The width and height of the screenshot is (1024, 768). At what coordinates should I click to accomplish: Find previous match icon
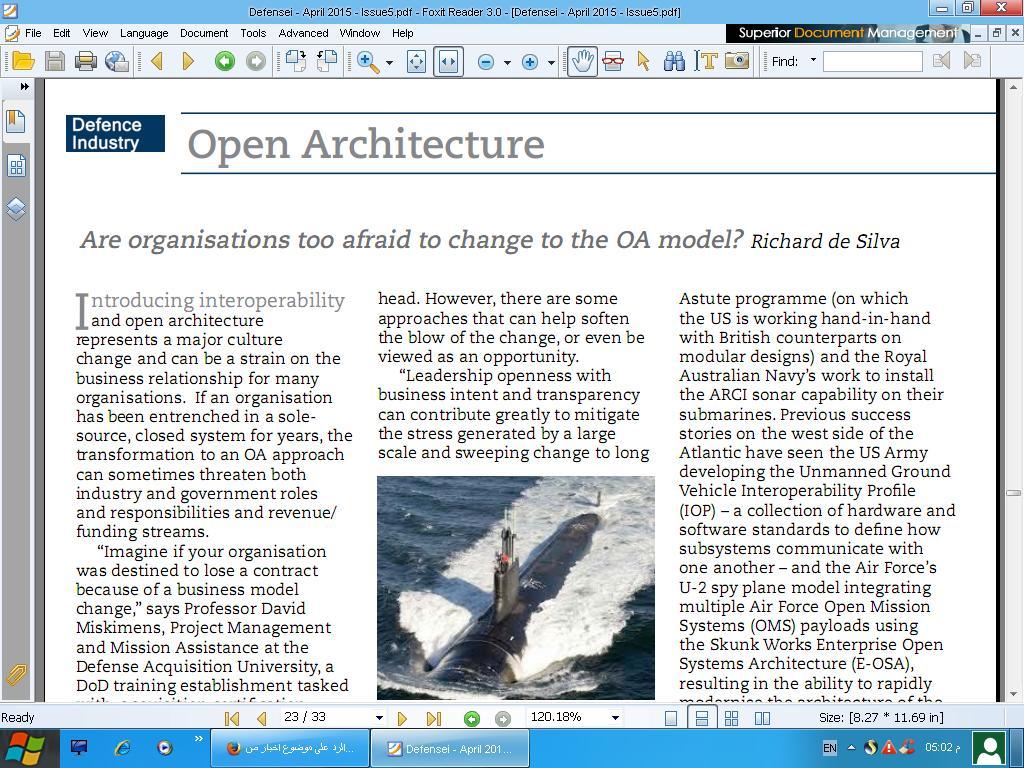941,61
